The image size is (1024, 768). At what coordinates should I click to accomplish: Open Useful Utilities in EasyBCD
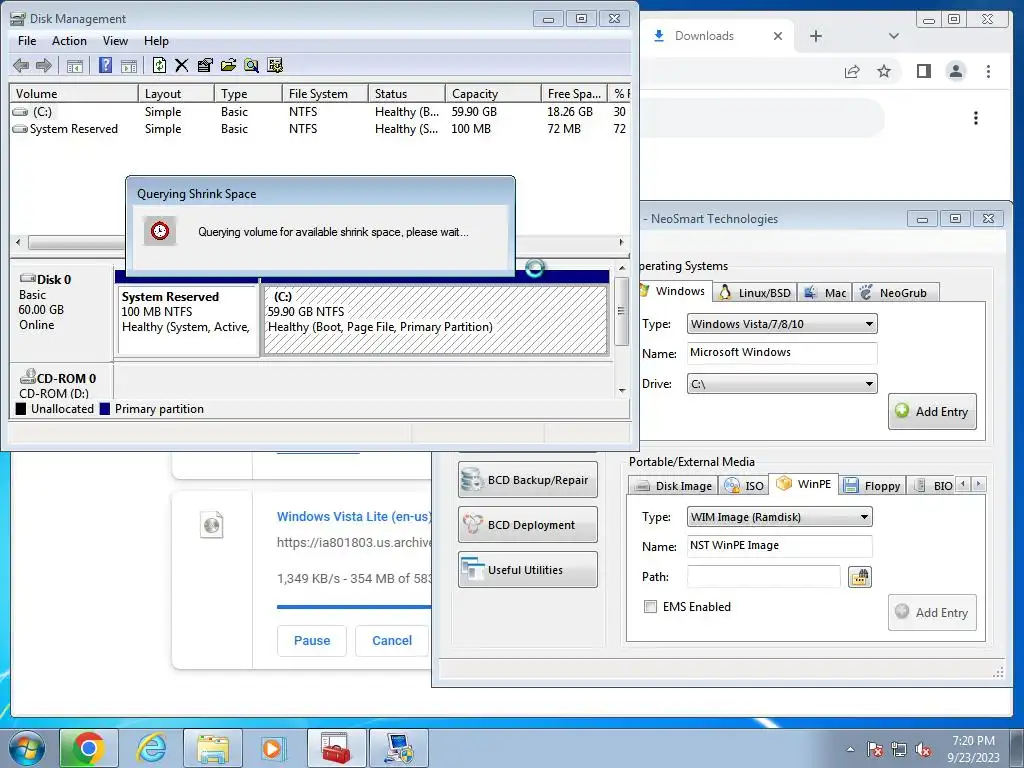click(x=528, y=570)
